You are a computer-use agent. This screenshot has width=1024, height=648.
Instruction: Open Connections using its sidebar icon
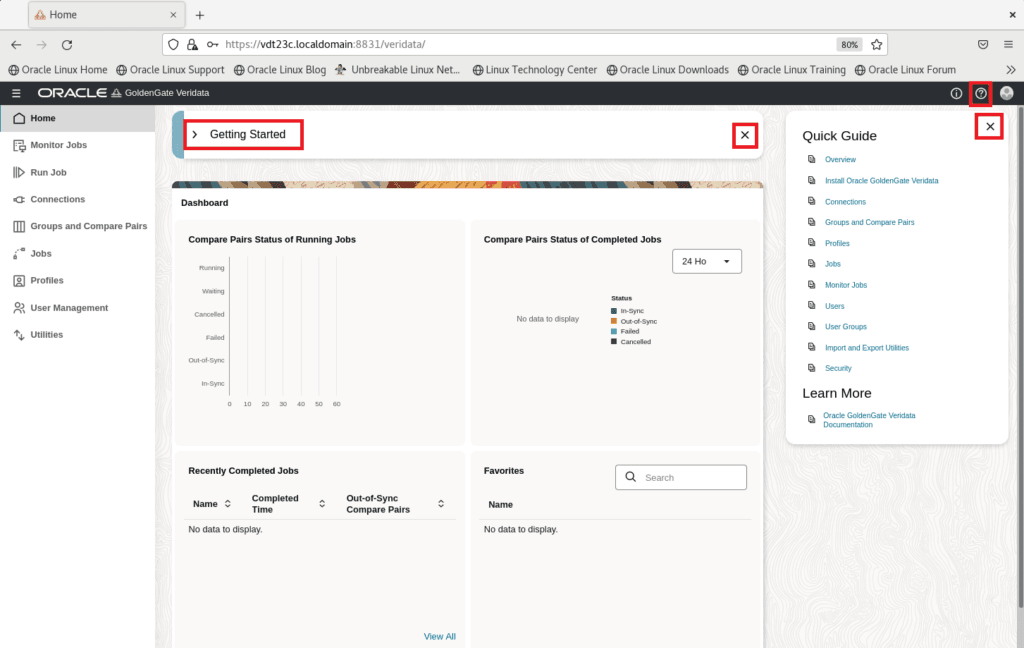(x=16, y=199)
